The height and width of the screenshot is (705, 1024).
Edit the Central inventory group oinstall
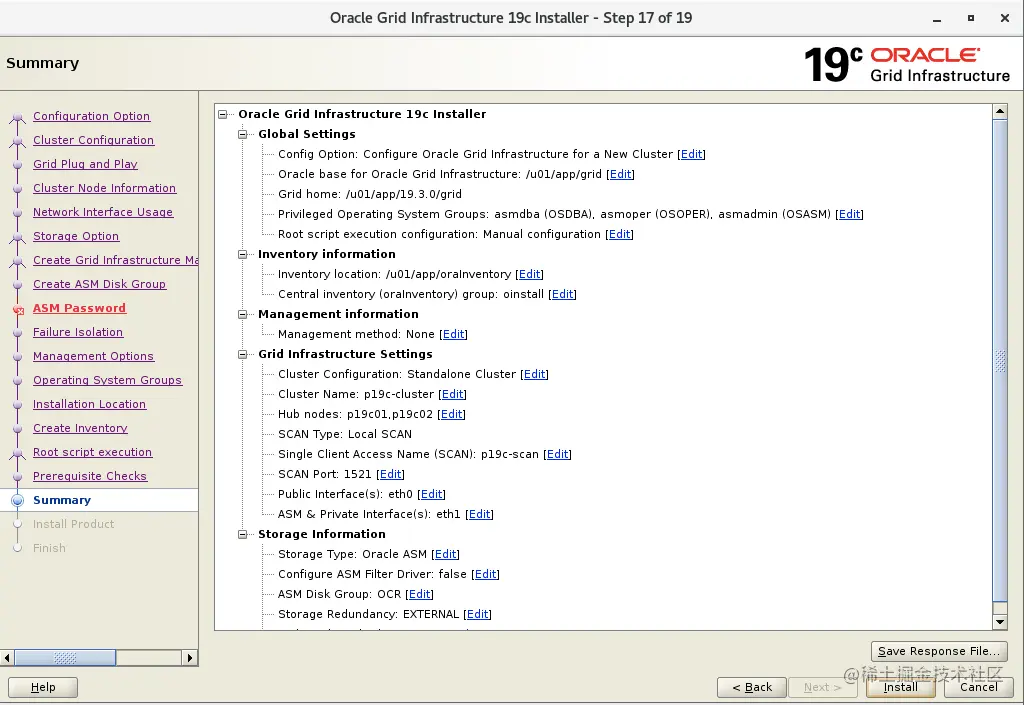562,294
